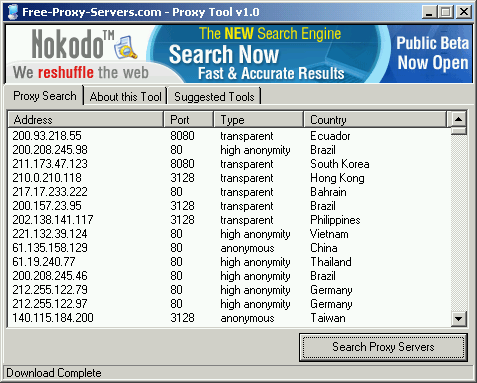This screenshot has height=383, width=477.
Task: Close the Proxy Tool window
Action: pyautogui.click(x=464, y=12)
